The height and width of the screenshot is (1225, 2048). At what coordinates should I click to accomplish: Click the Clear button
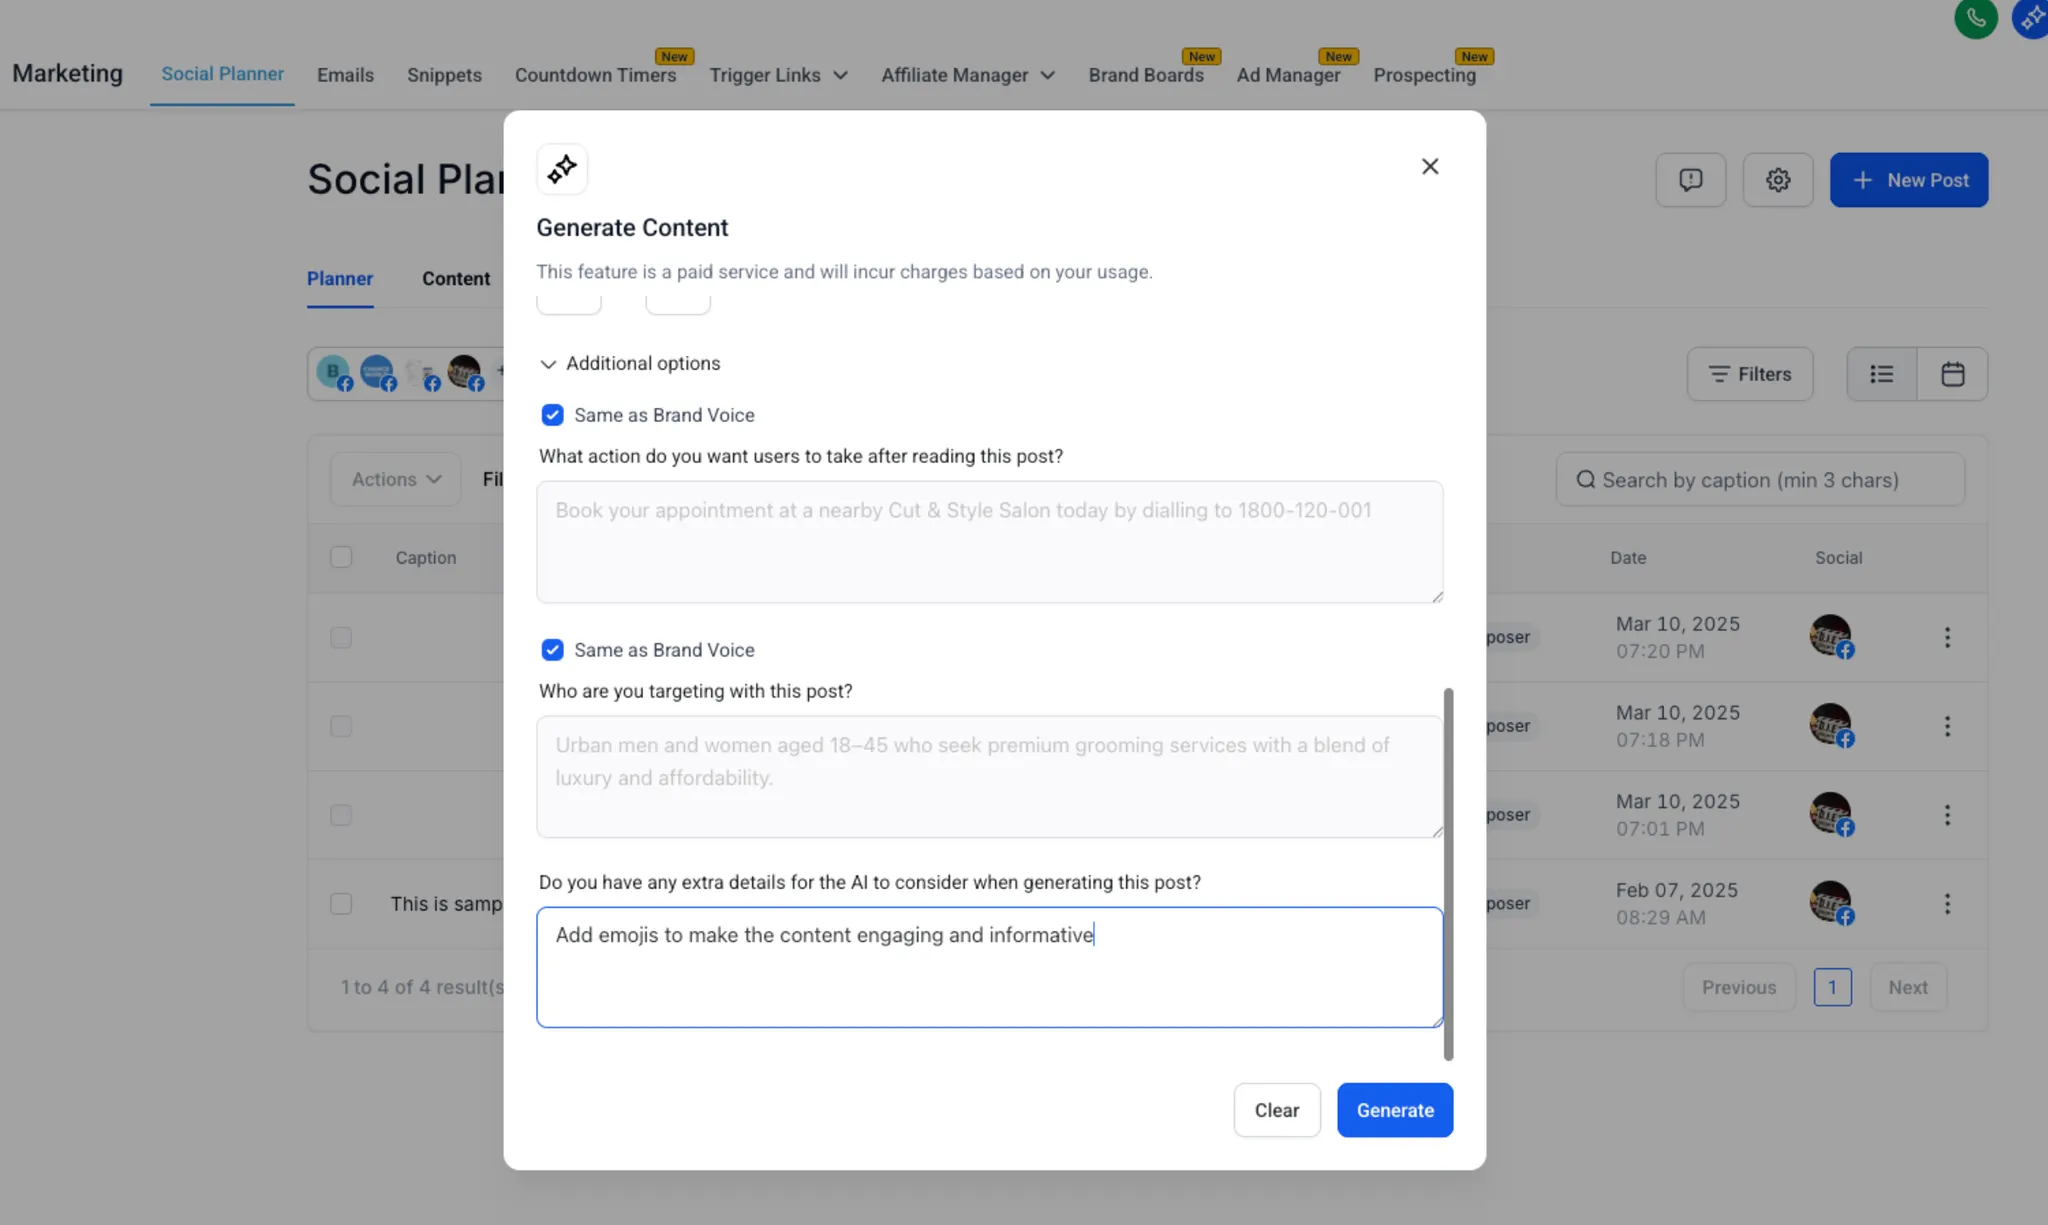pos(1276,1110)
